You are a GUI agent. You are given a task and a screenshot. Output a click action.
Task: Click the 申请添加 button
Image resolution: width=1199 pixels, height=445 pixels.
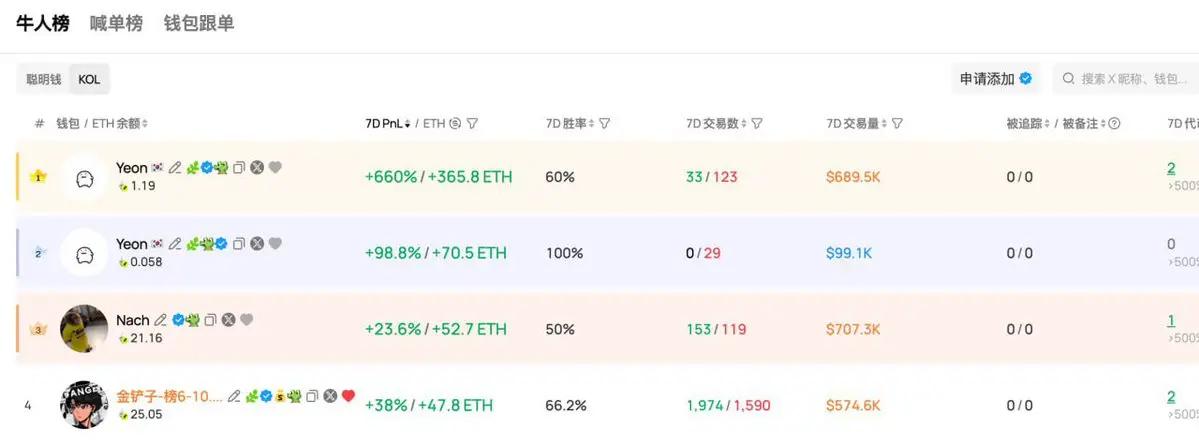pos(996,79)
